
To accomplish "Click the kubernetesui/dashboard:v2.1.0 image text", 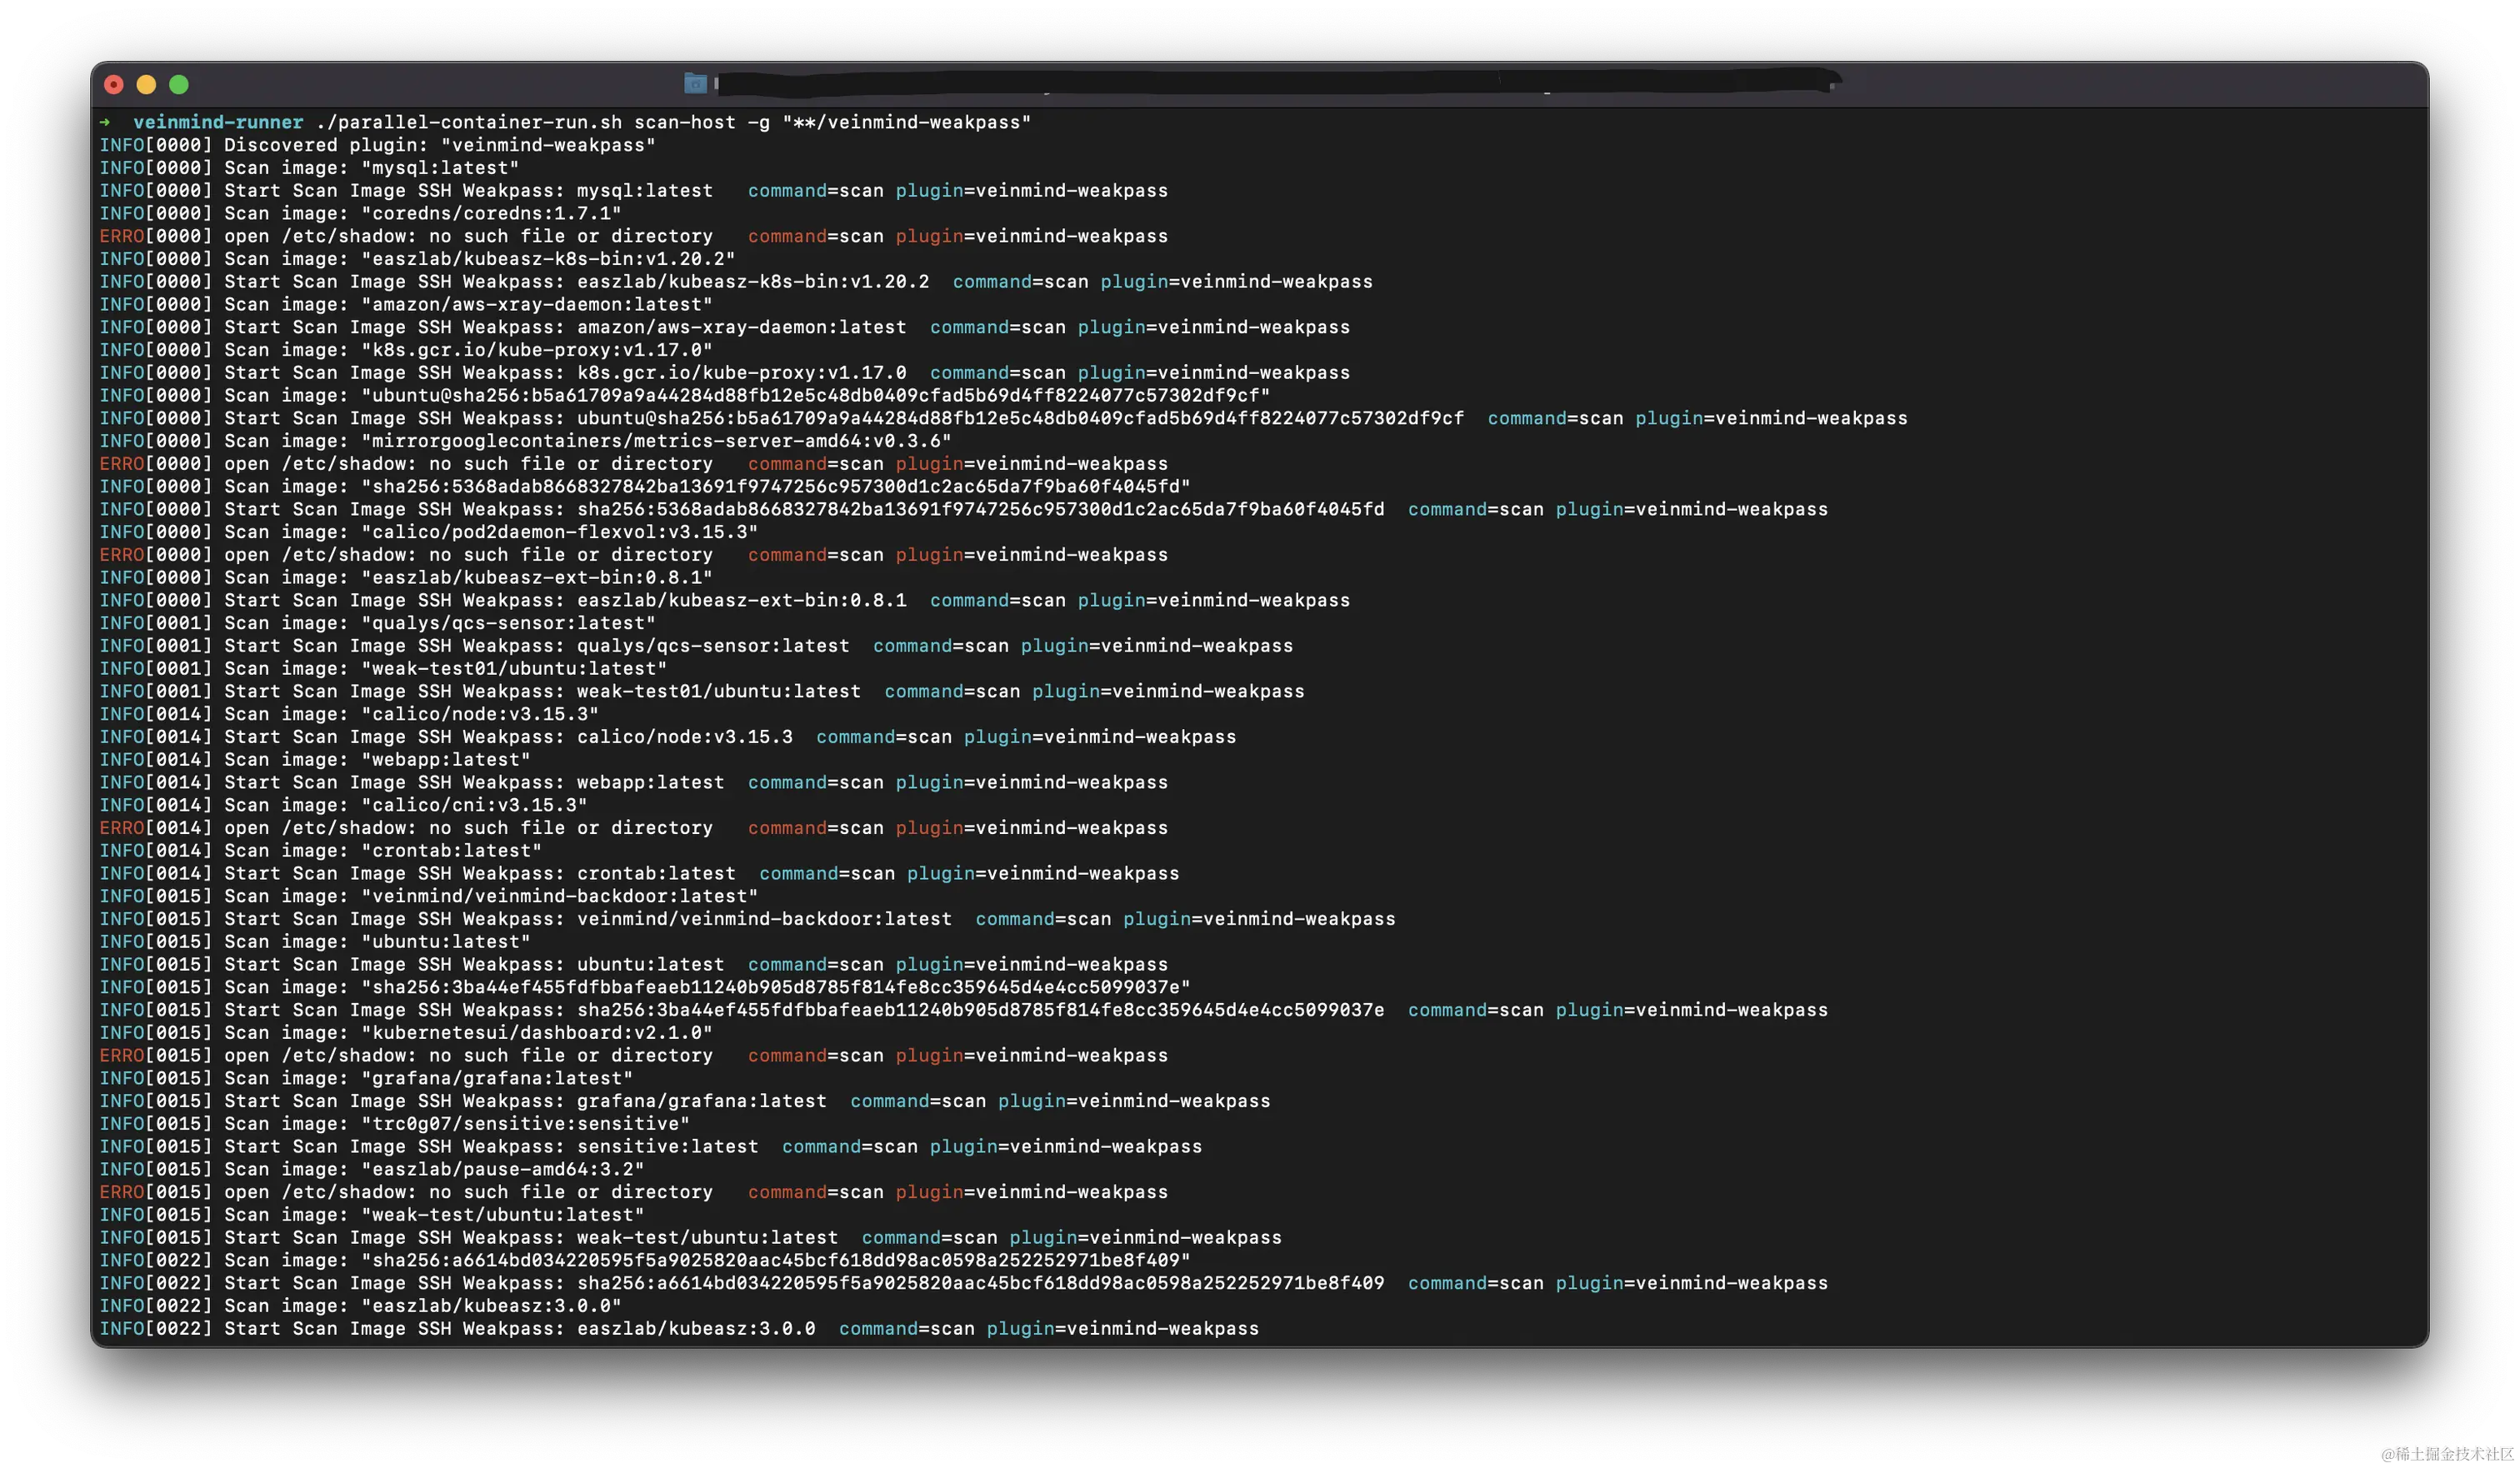I will tap(536, 1032).
